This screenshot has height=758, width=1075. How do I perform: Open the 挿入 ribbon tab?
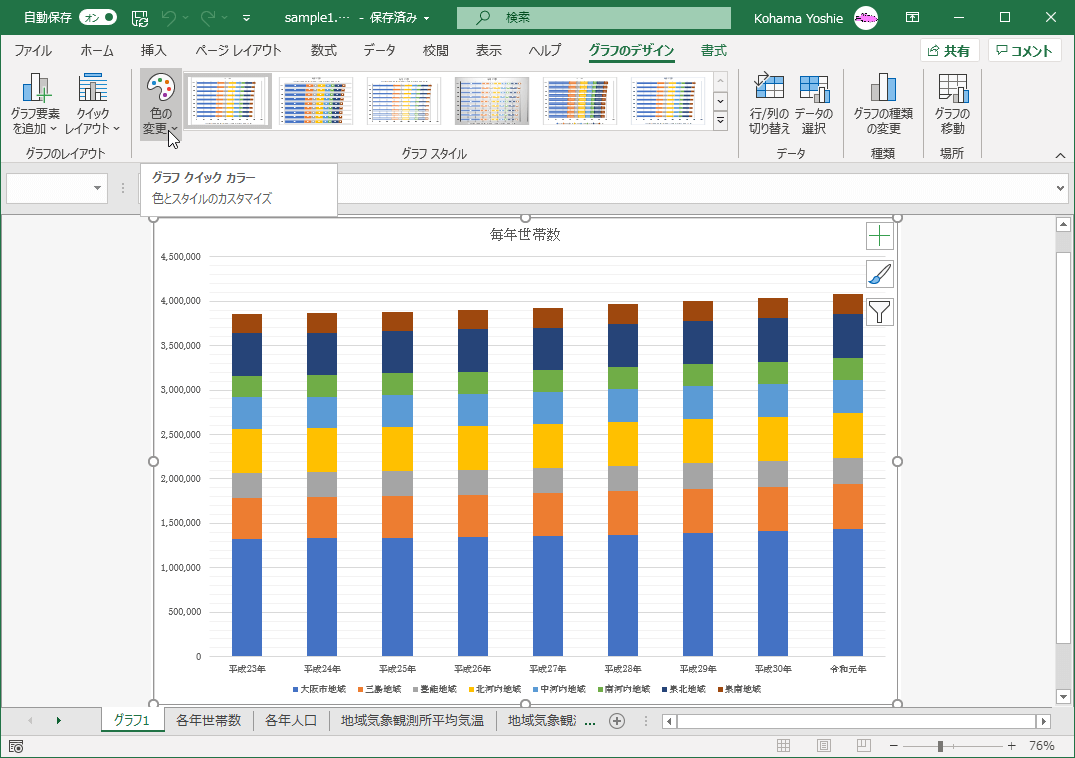click(x=153, y=51)
